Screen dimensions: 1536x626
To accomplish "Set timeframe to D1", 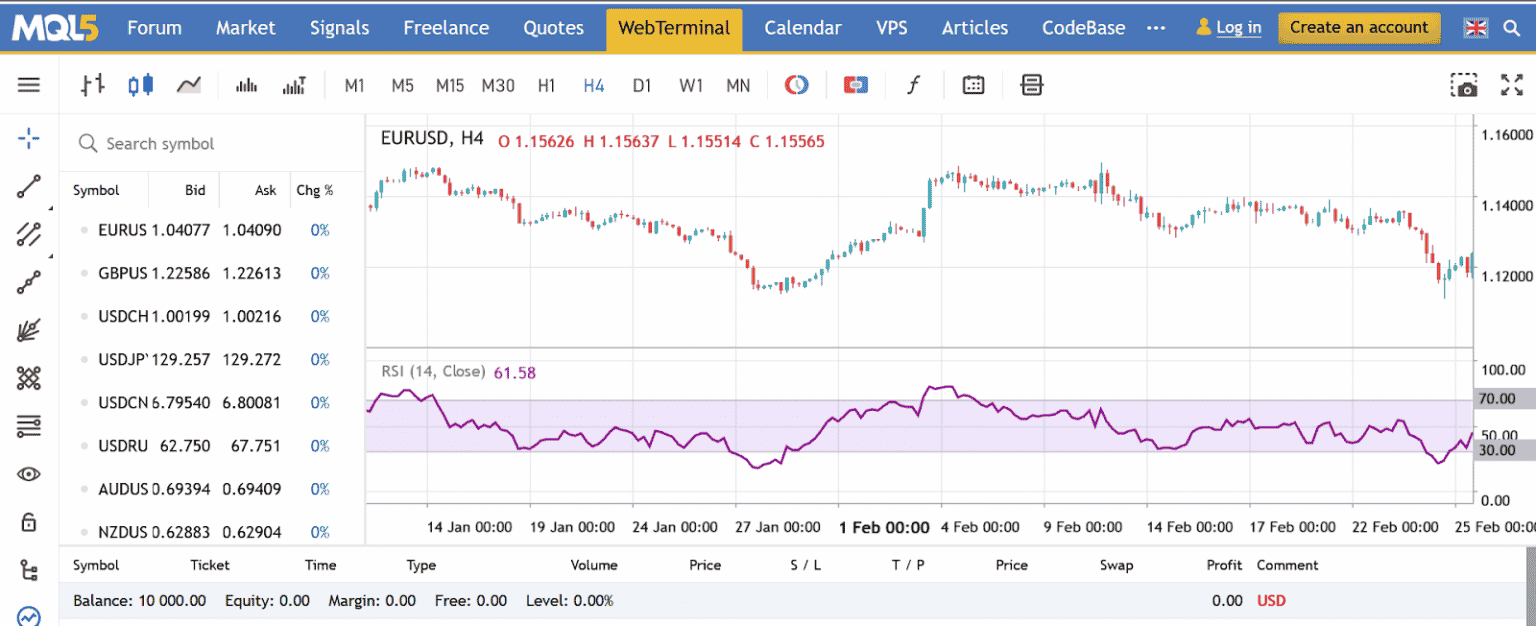I will click(x=642, y=86).
